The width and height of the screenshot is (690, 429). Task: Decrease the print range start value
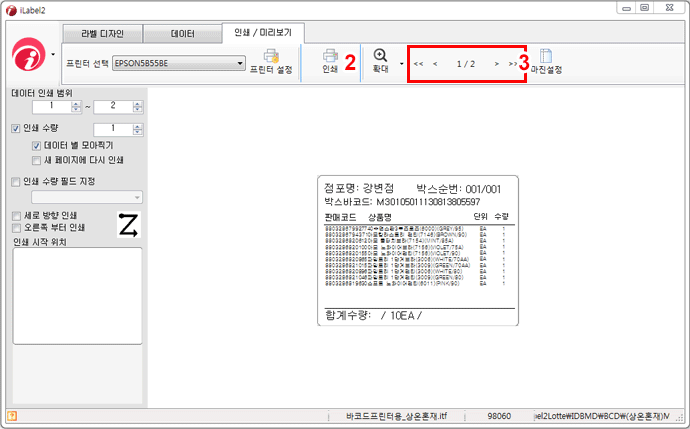76,110
